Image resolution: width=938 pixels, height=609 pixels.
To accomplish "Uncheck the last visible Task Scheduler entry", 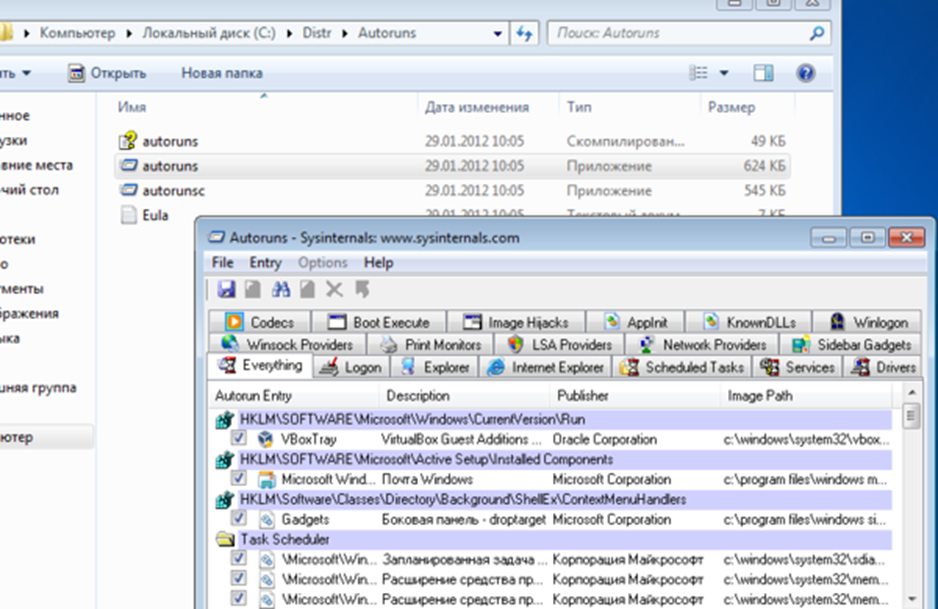I will click(x=238, y=599).
